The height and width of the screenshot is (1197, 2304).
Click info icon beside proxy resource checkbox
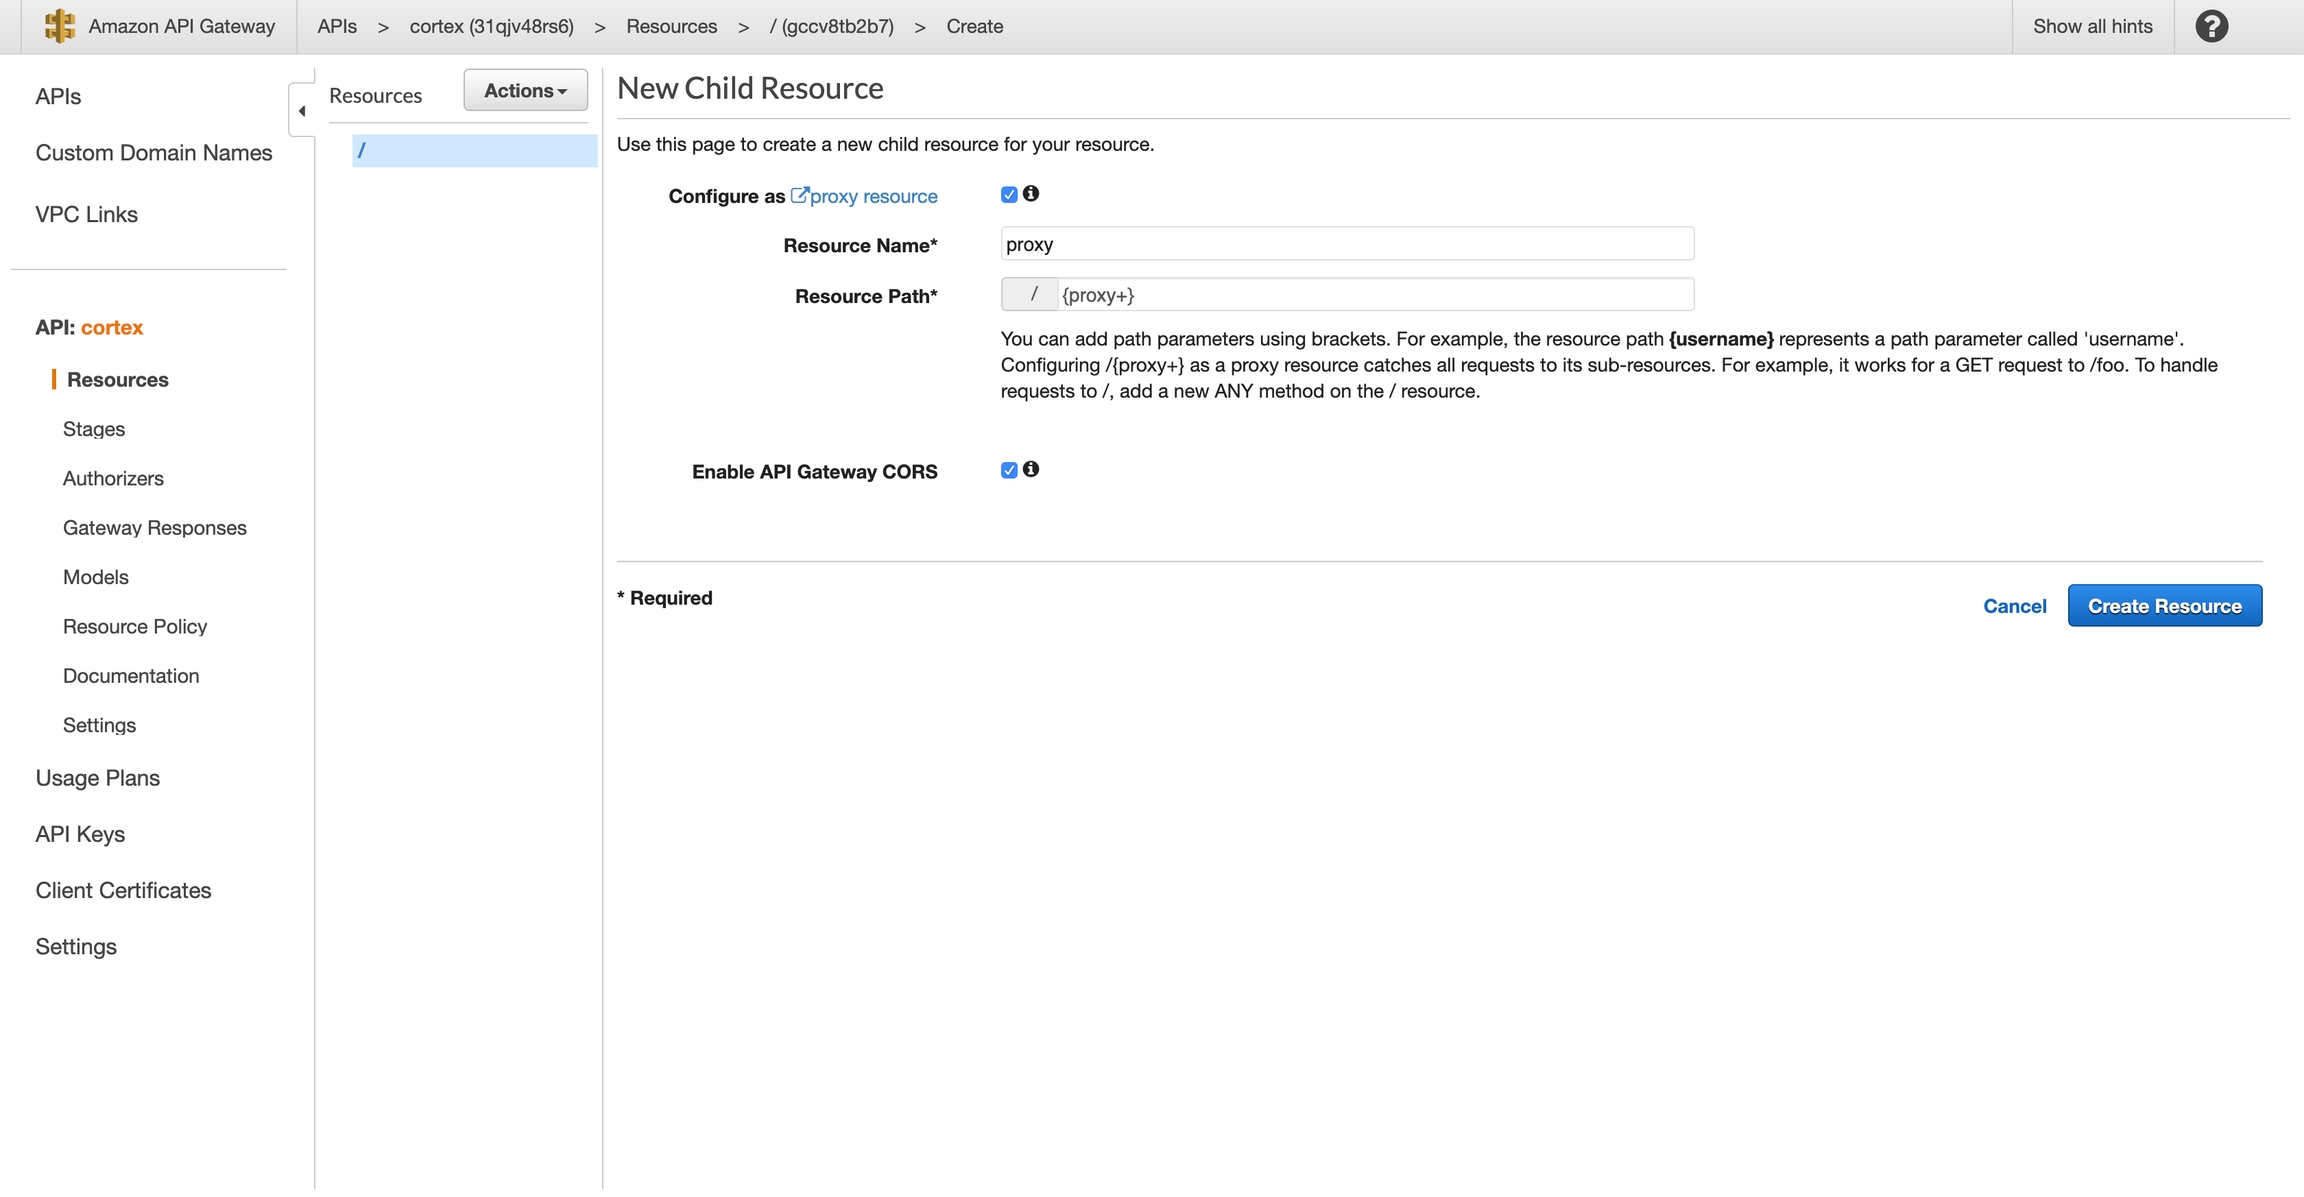1031,194
